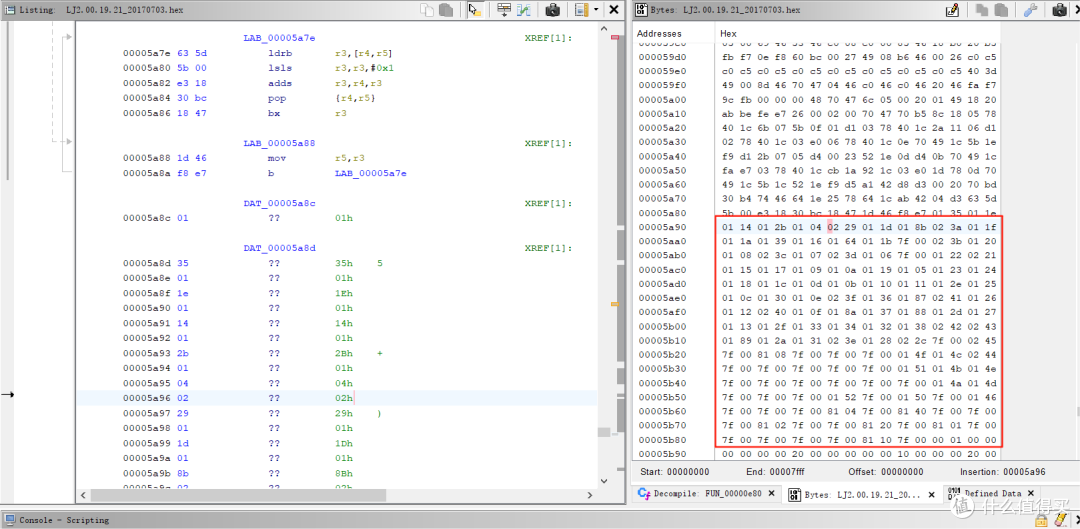Click adds instruction at 00005a82

[x=279, y=83]
